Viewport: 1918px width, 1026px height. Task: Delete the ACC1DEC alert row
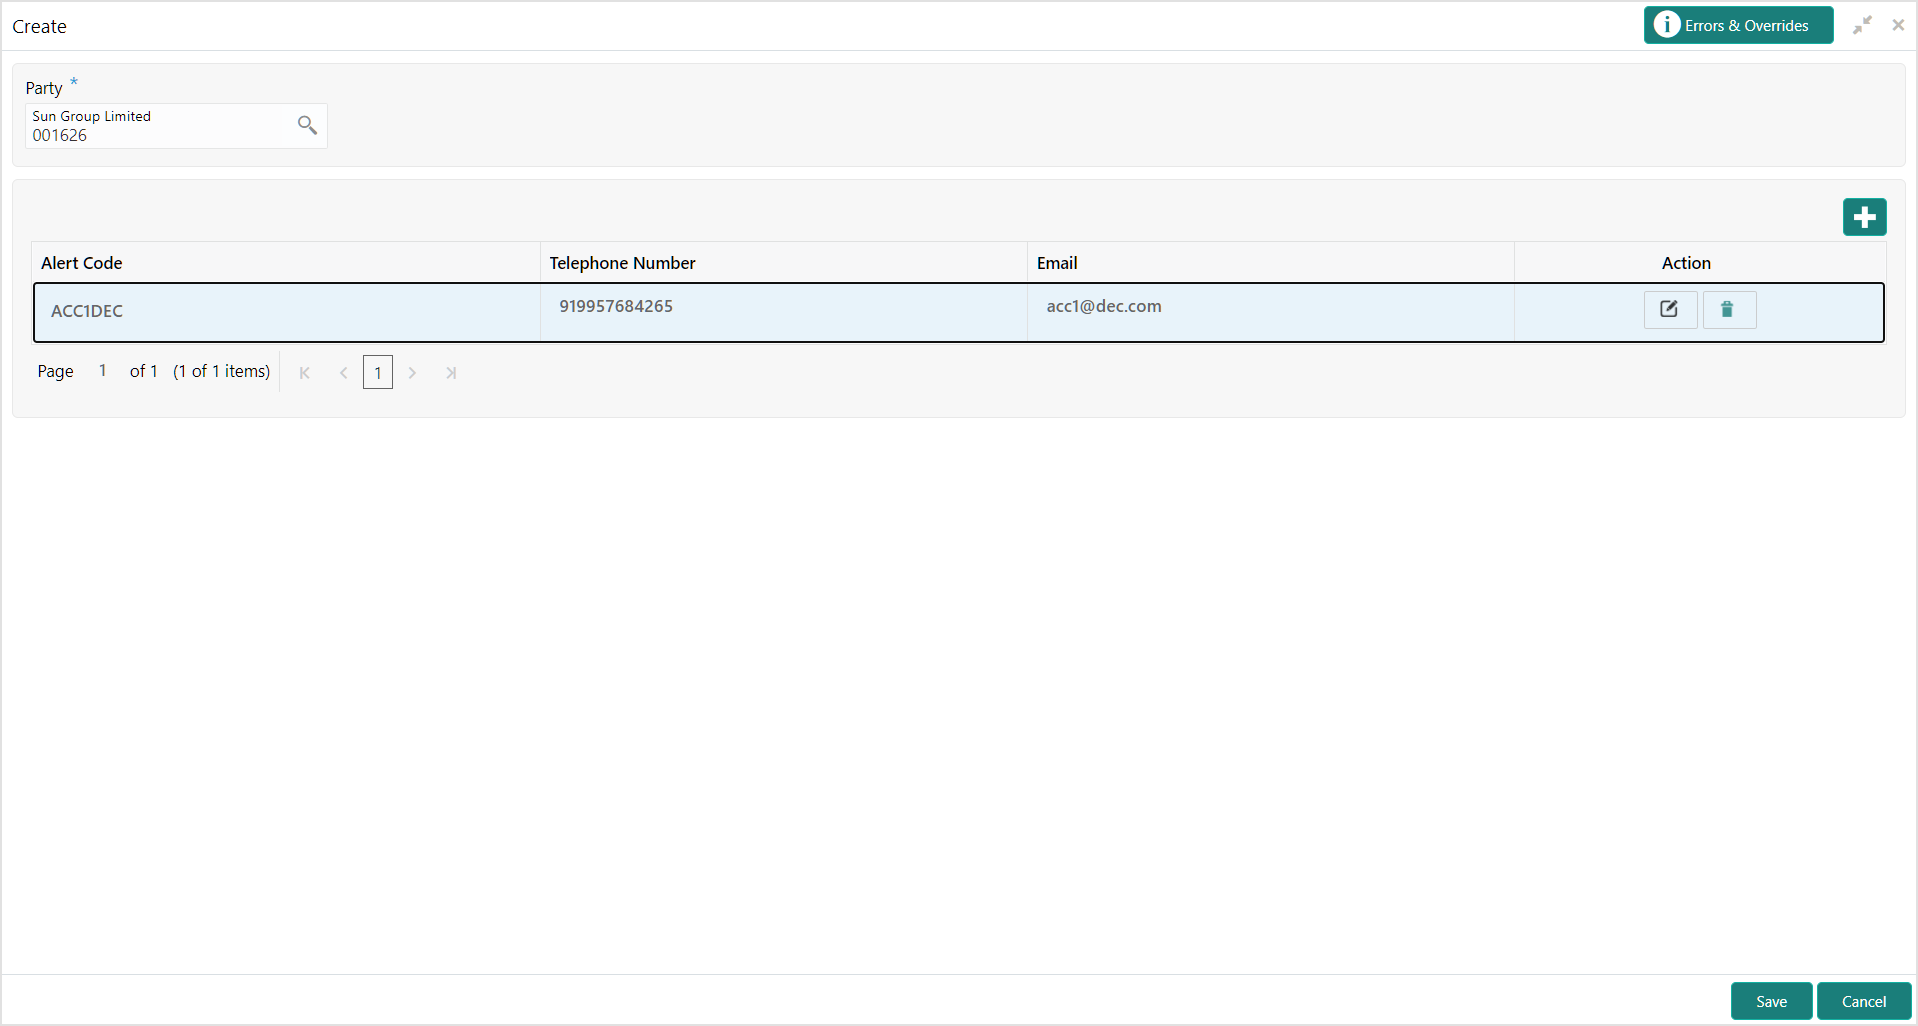coord(1729,309)
